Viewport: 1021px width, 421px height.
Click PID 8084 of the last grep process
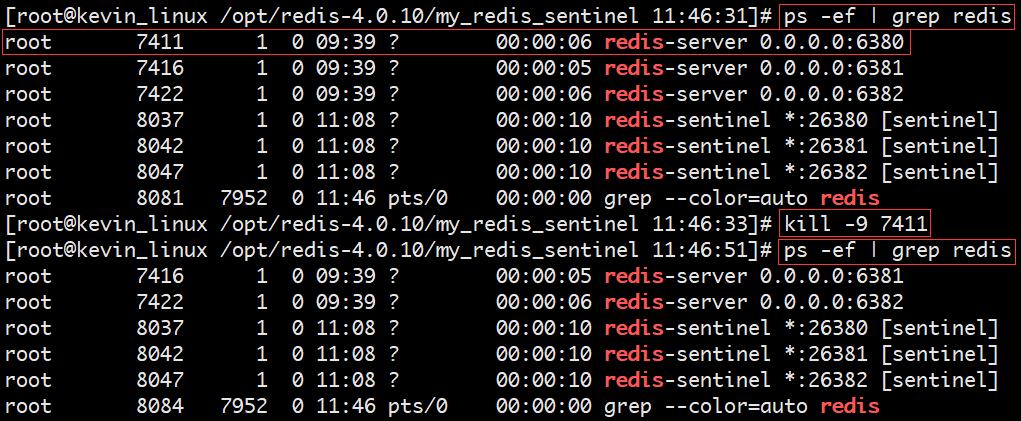(x=160, y=407)
